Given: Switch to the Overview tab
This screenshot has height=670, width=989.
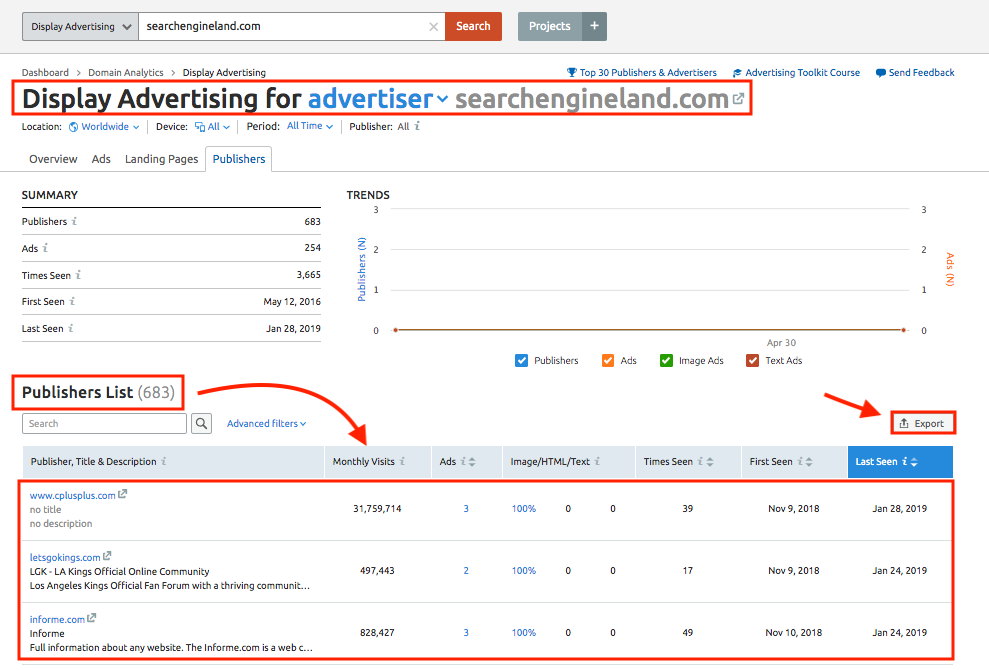Looking at the screenshot, I should (53, 159).
